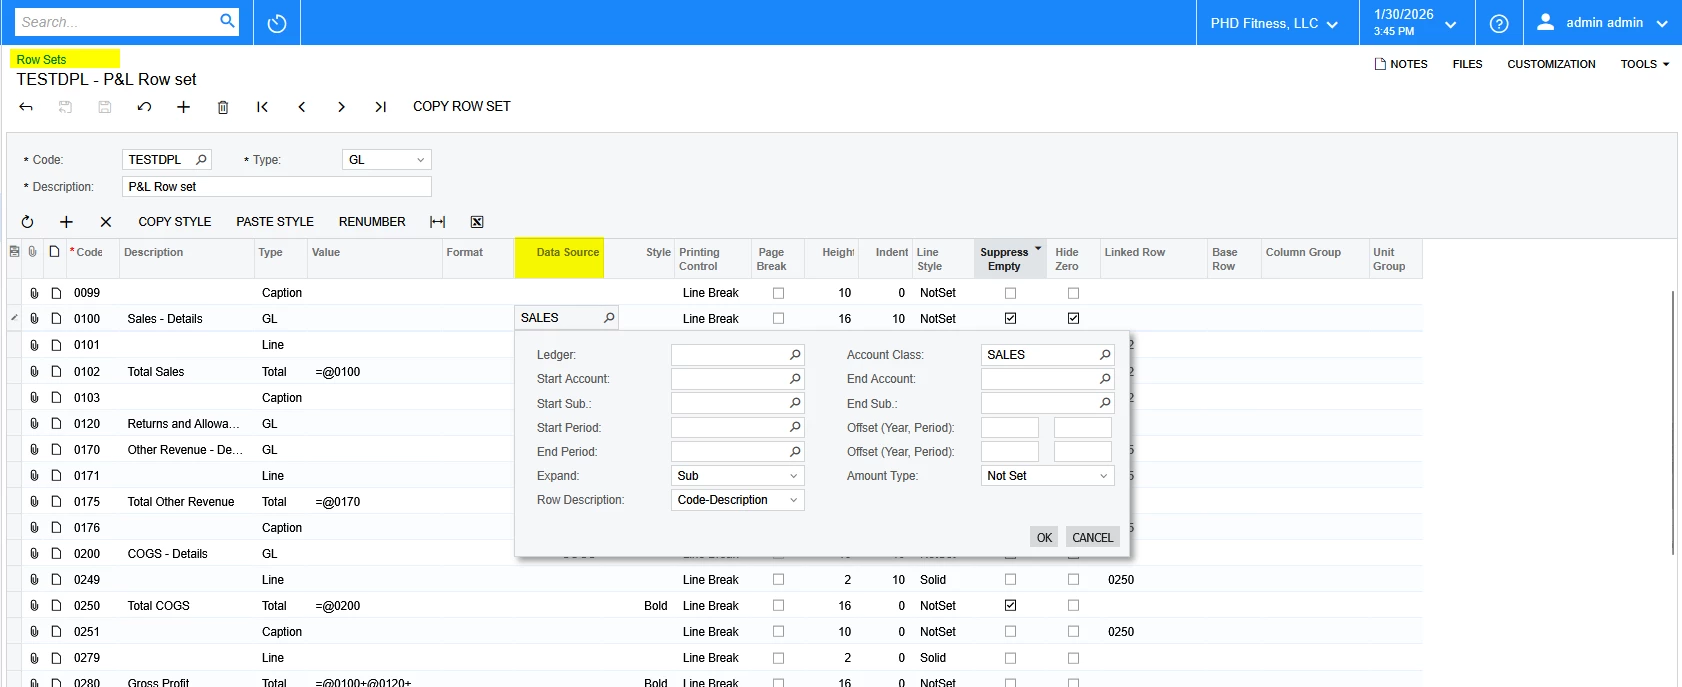The height and width of the screenshot is (687, 1682).
Task: Open the SALES data source lookup
Action: coord(608,318)
